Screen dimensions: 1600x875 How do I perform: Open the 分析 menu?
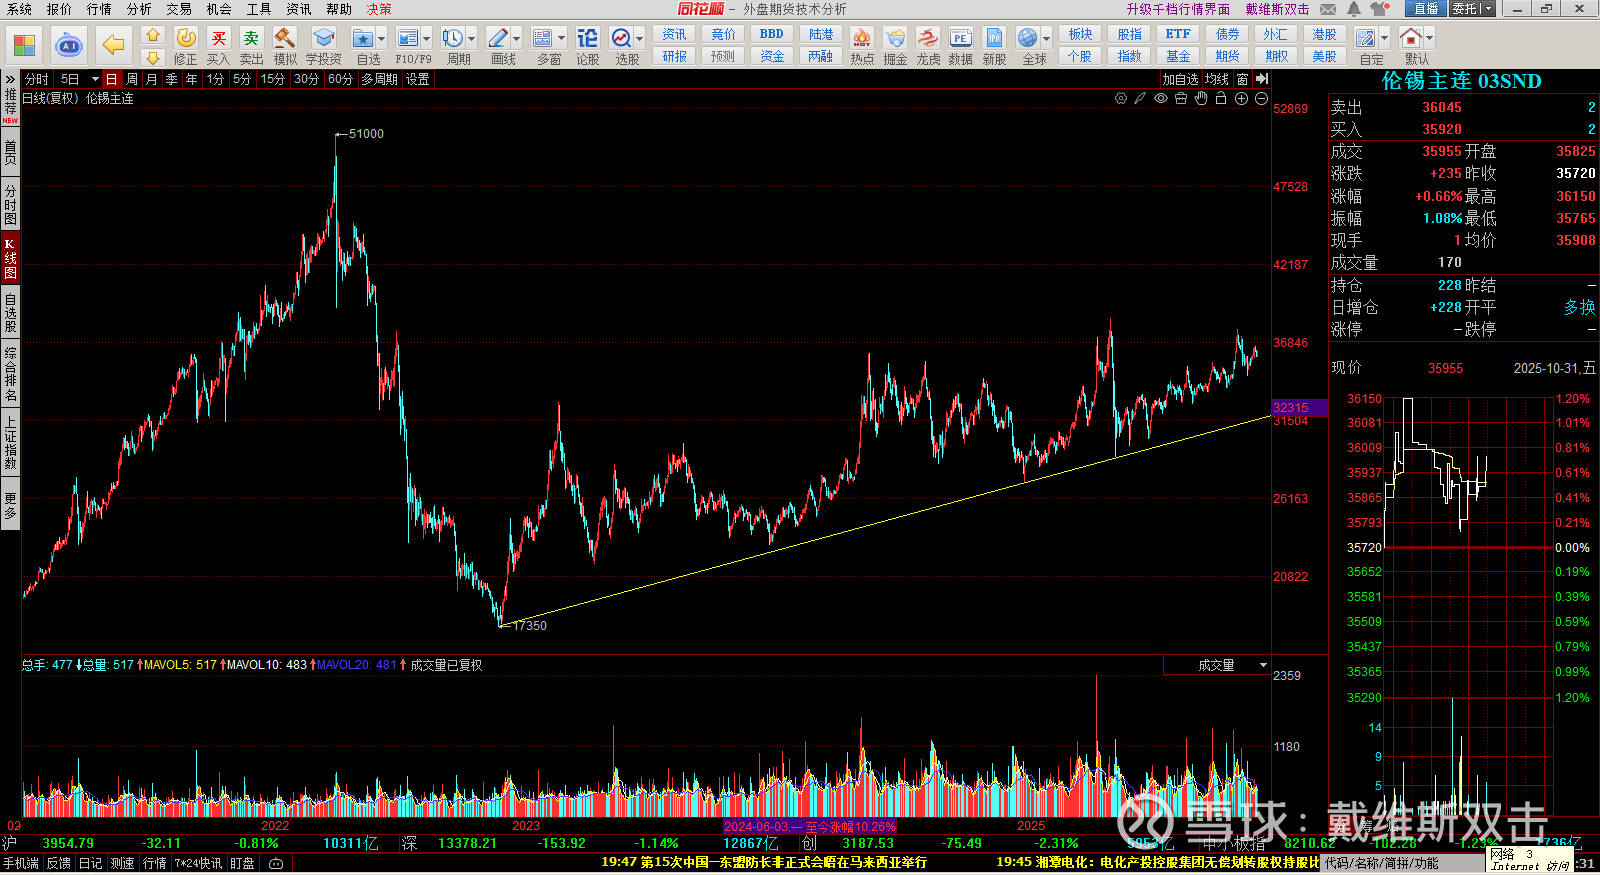click(139, 9)
